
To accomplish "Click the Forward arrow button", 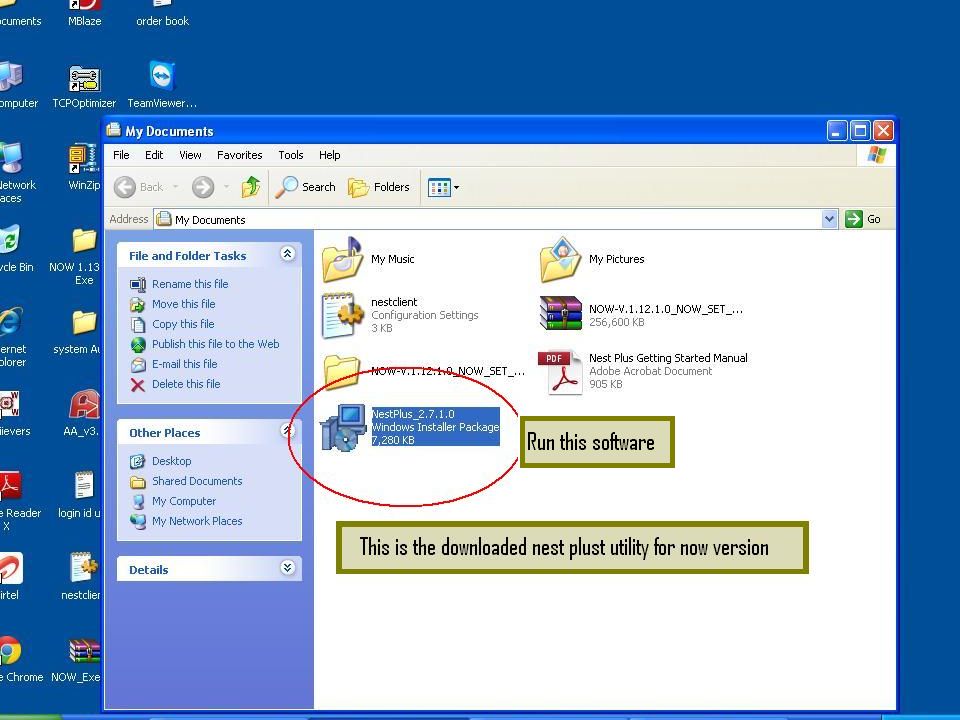I will (x=203, y=187).
